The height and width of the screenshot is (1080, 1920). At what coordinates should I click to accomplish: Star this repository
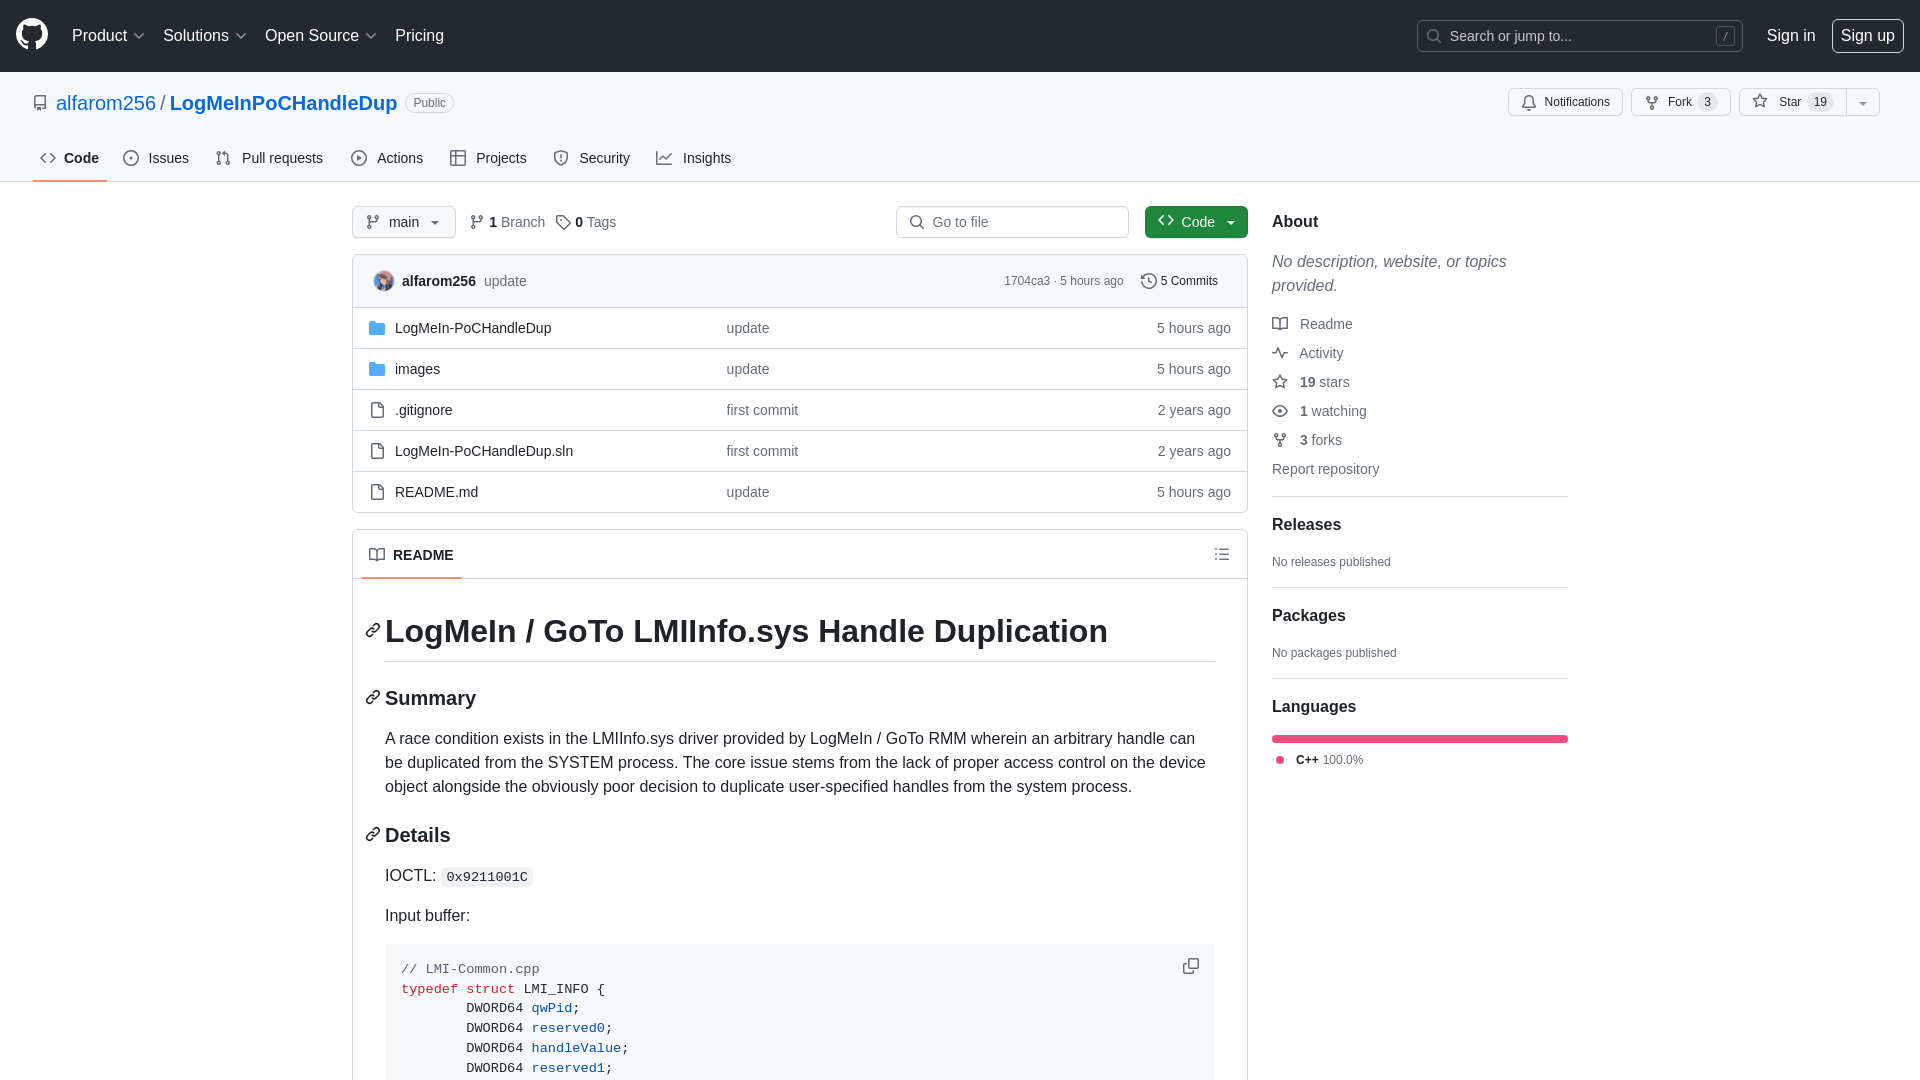tap(1792, 102)
